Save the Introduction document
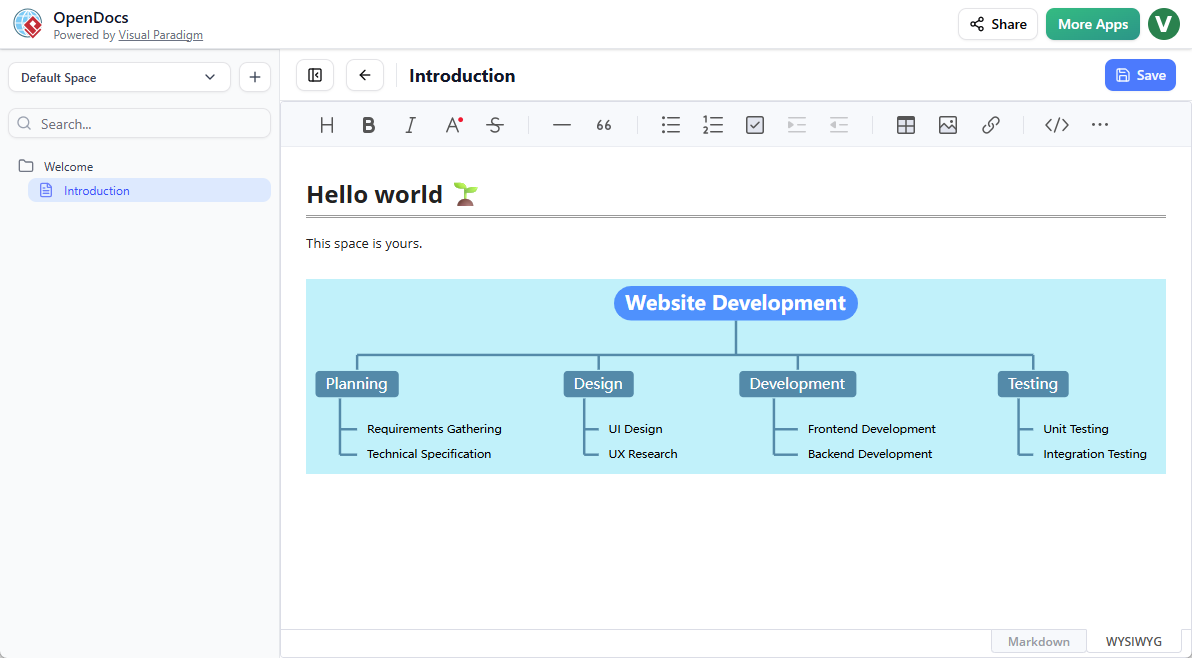1192x658 pixels. [1140, 75]
